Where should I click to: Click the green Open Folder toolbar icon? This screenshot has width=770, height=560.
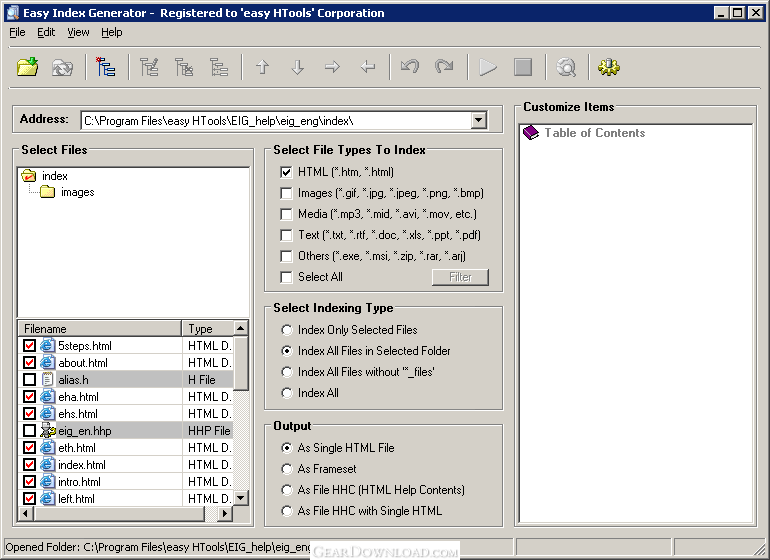[28, 67]
